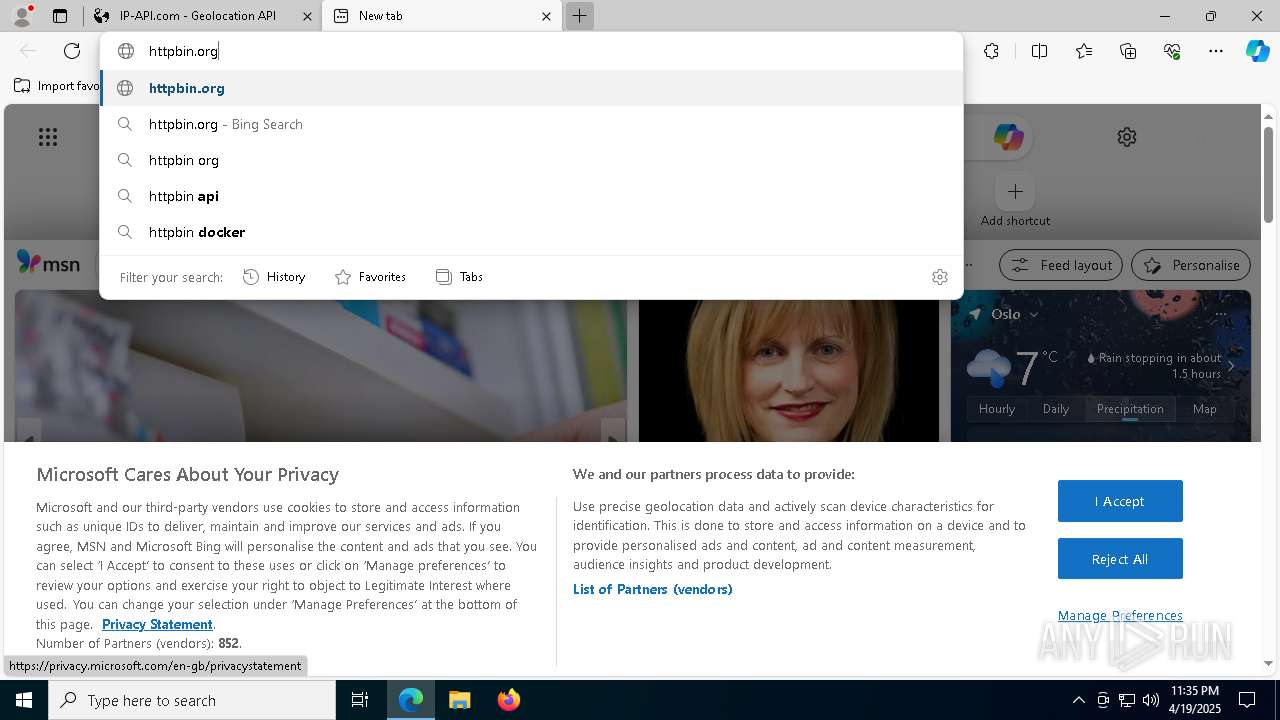This screenshot has height=720, width=1280.
Task: Open List of Partners (vendors) link
Action: click(x=653, y=589)
